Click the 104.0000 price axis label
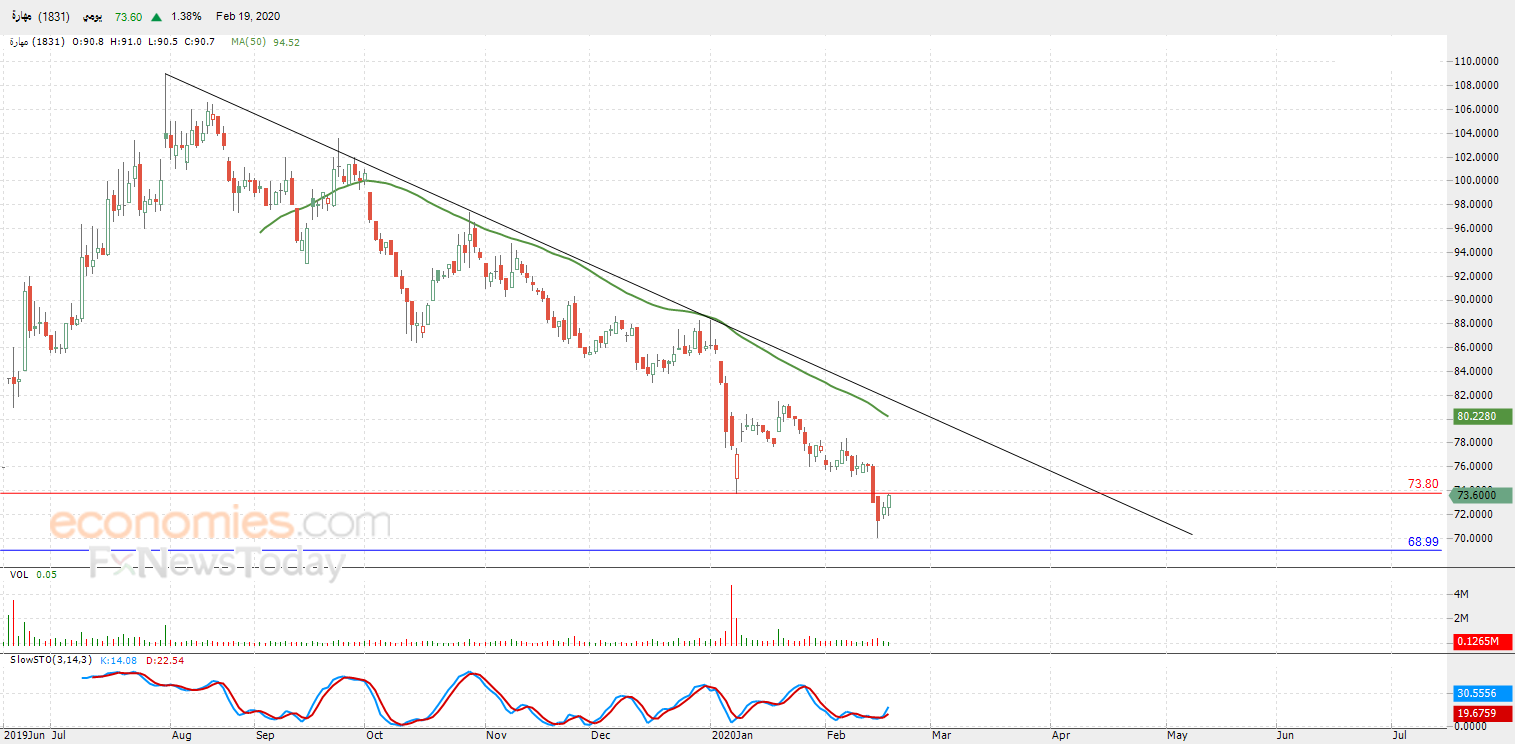The image size is (1515, 744). pyautogui.click(x=1477, y=133)
